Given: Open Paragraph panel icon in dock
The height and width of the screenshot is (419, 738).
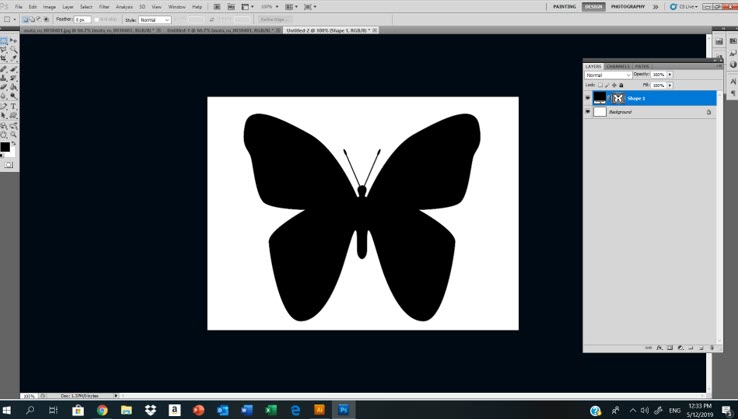Looking at the screenshot, I should click(733, 93).
